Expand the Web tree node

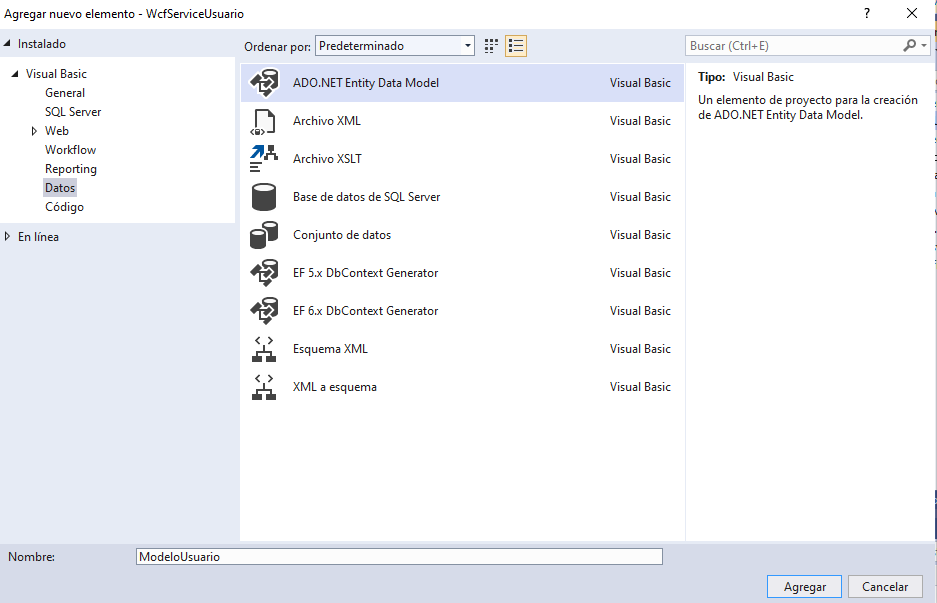[33, 130]
